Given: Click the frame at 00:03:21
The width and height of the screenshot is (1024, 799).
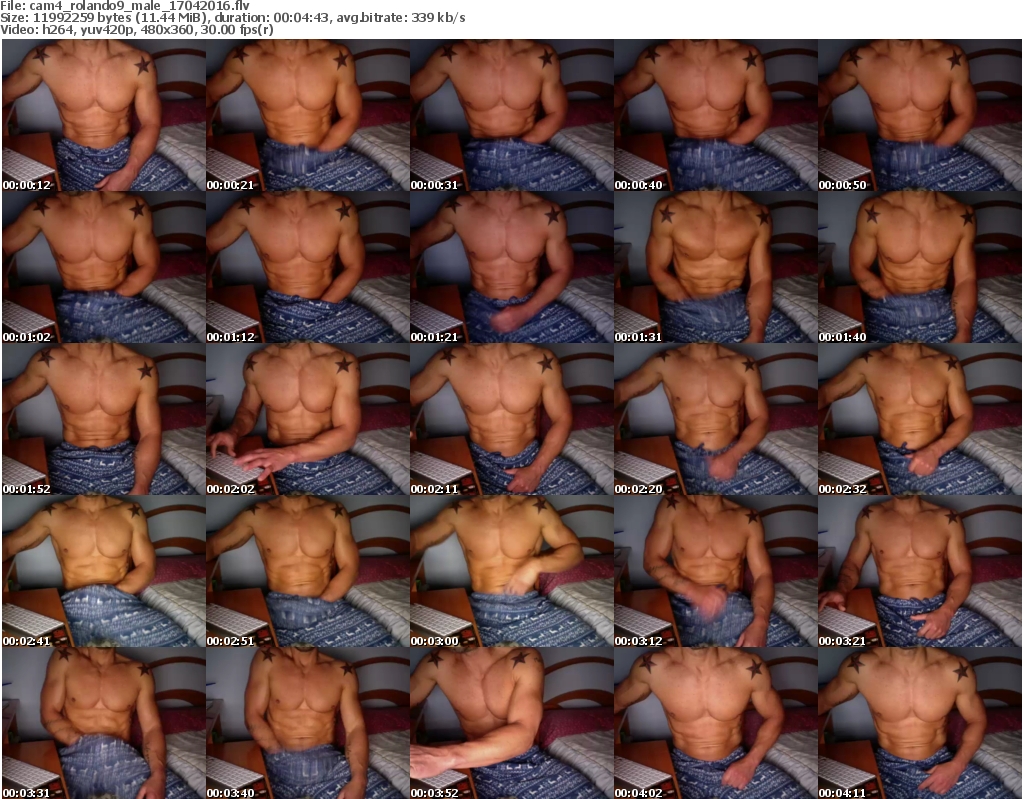Looking at the screenshot, I should 920,572.
